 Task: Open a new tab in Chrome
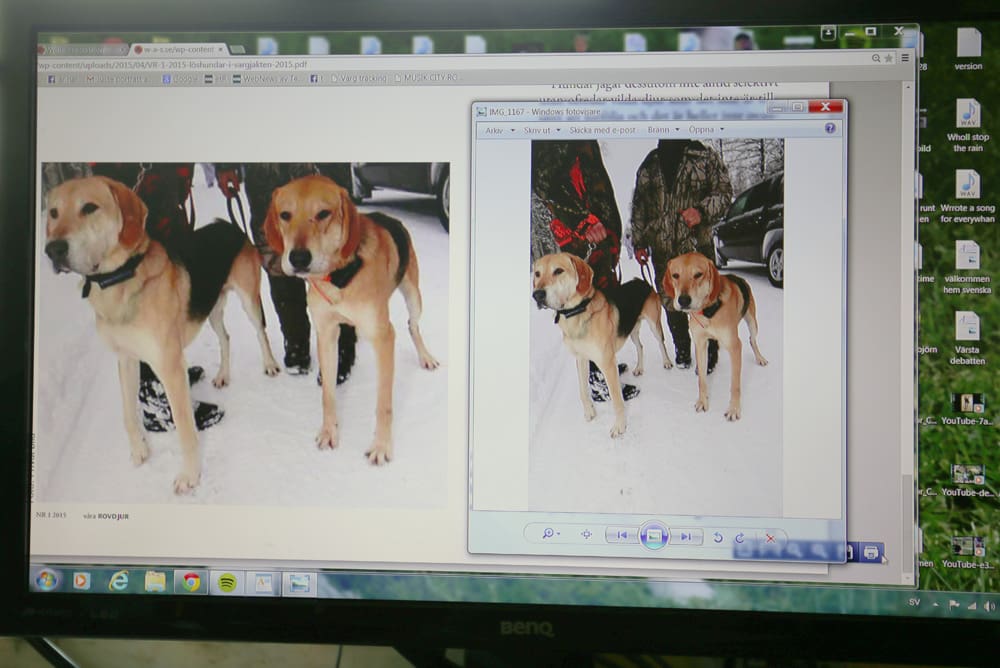coord(237,49)
